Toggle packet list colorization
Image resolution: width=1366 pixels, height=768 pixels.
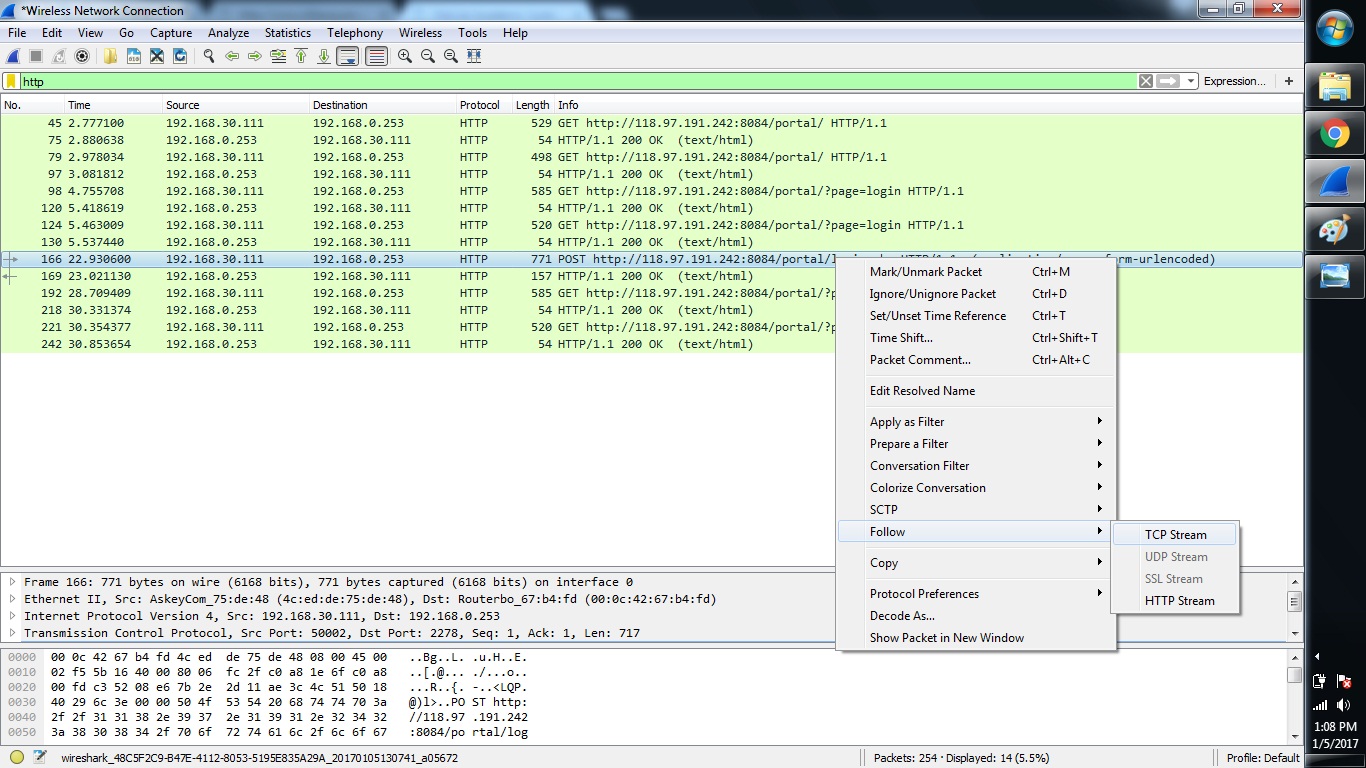[x=376, y=56]
